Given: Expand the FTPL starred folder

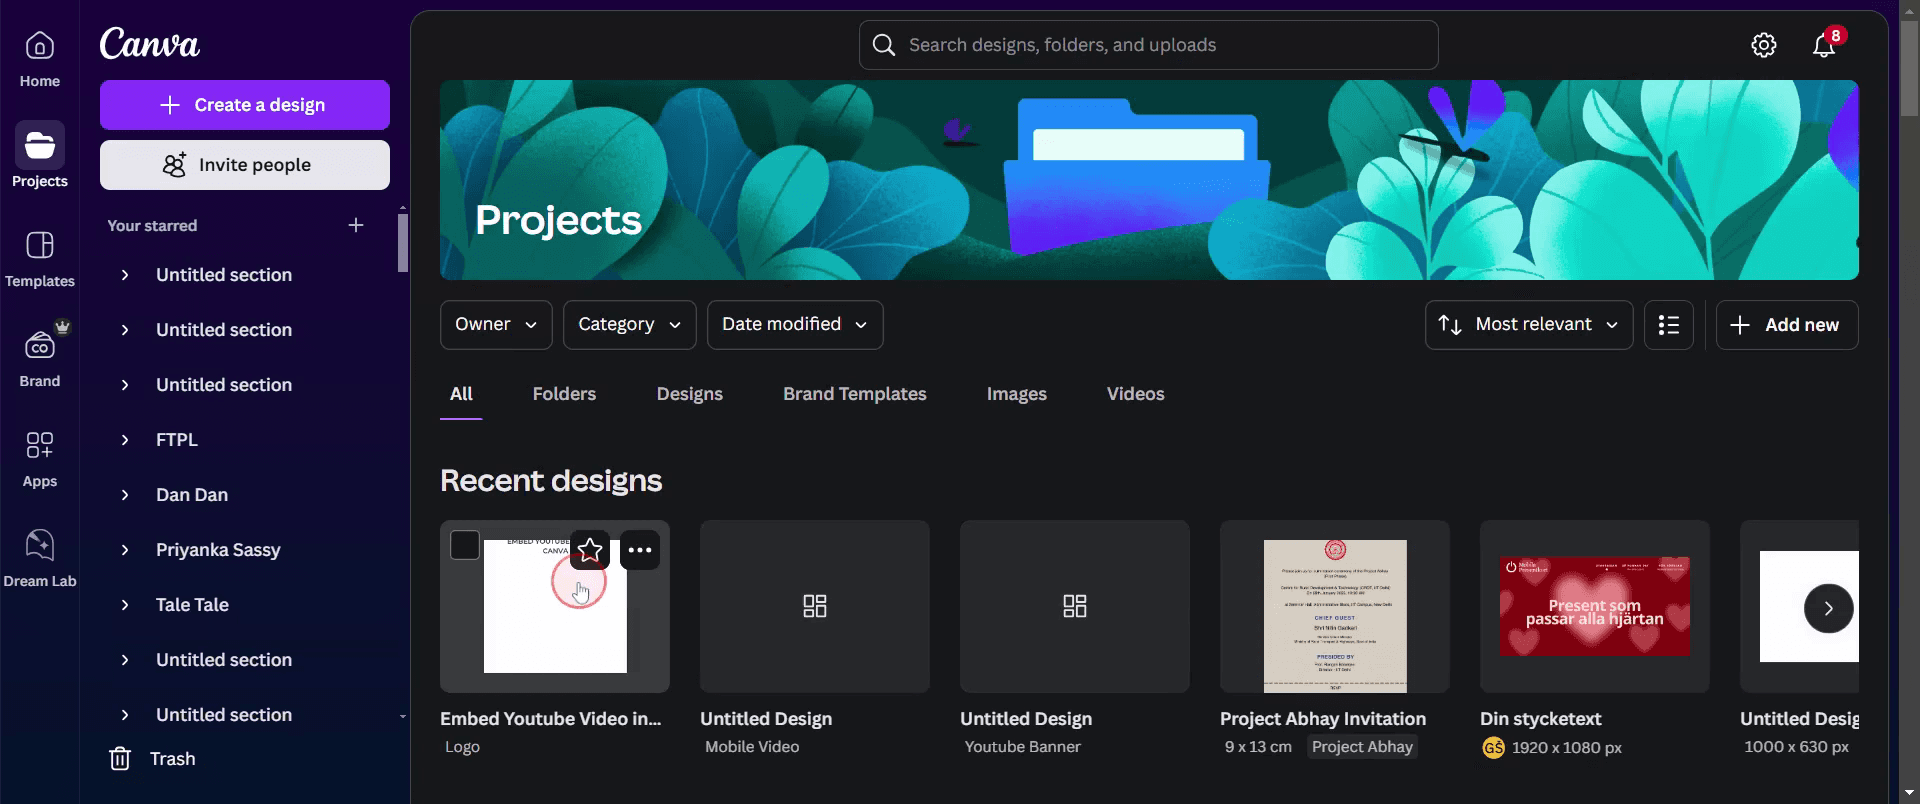Looking at the screenshot, I should click(125, 440).
